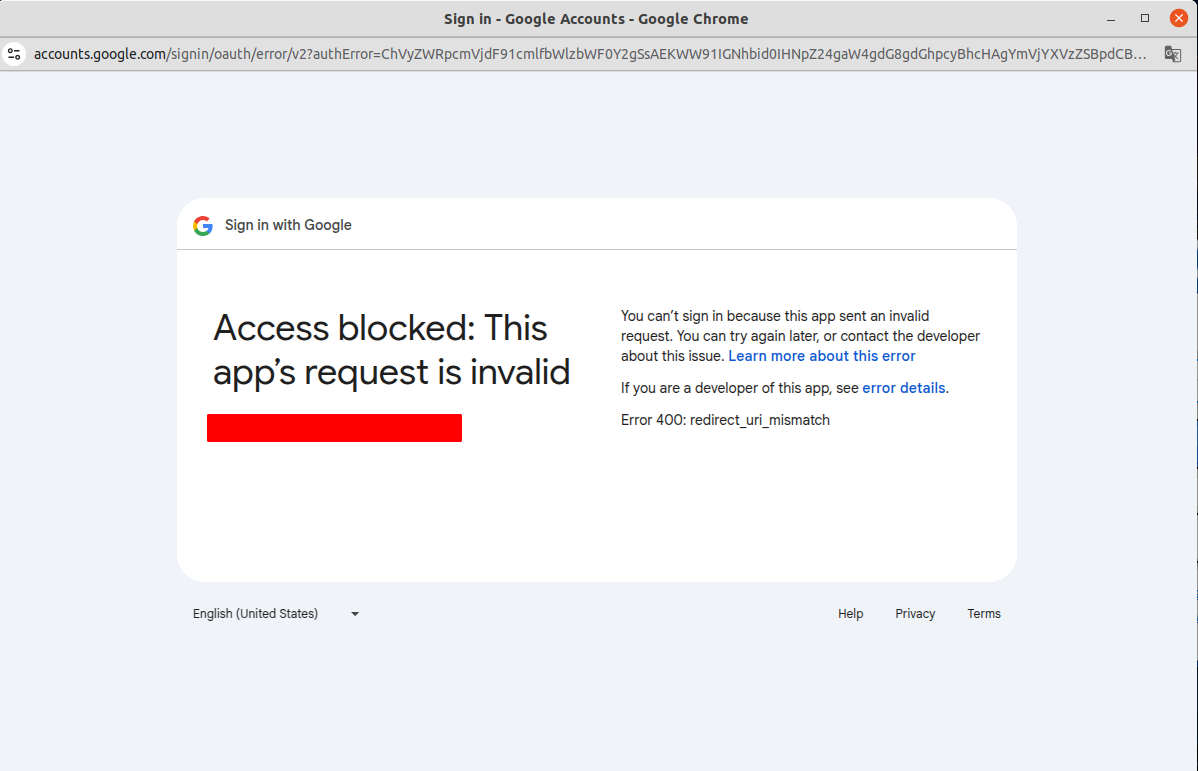Click the Error 400: redirect_uri_mismatch text

pyautogui.click(x=725, y=420)
